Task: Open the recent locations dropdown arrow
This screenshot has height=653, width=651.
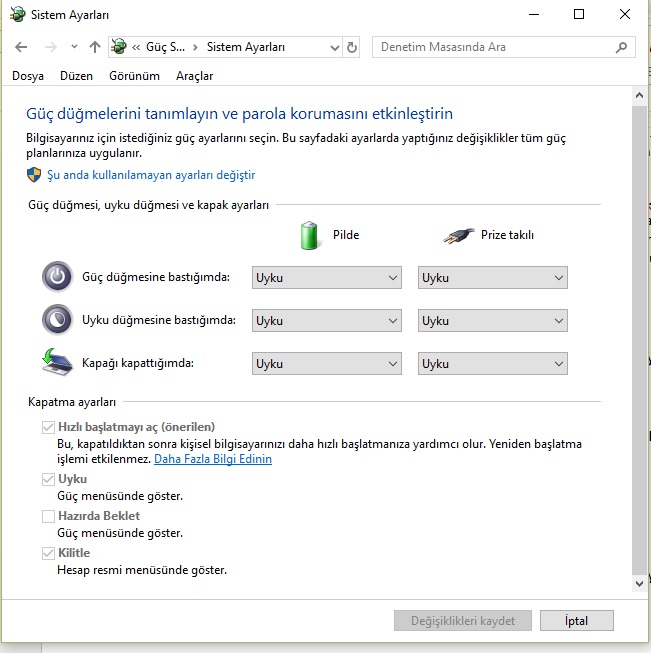Action: (x=74, y=47)
